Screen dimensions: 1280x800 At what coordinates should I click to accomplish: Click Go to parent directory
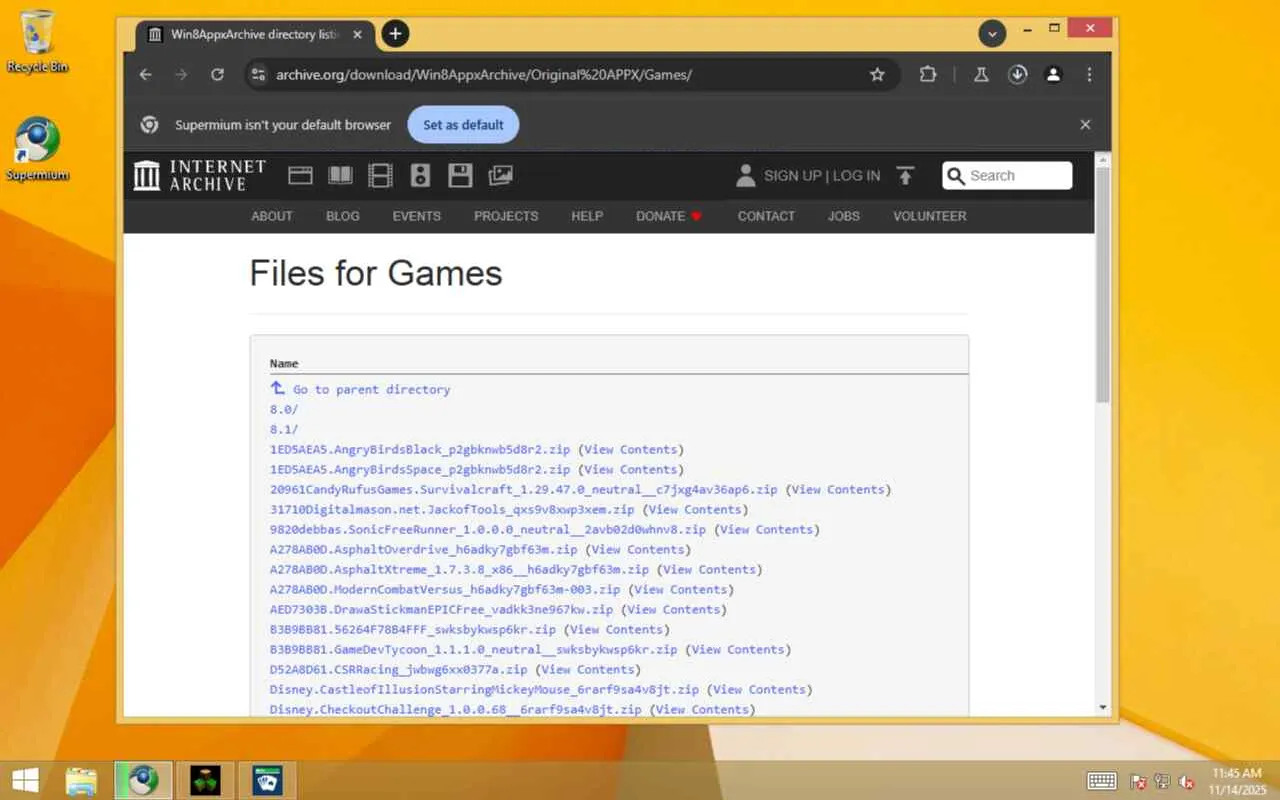(x=360, y=389)
